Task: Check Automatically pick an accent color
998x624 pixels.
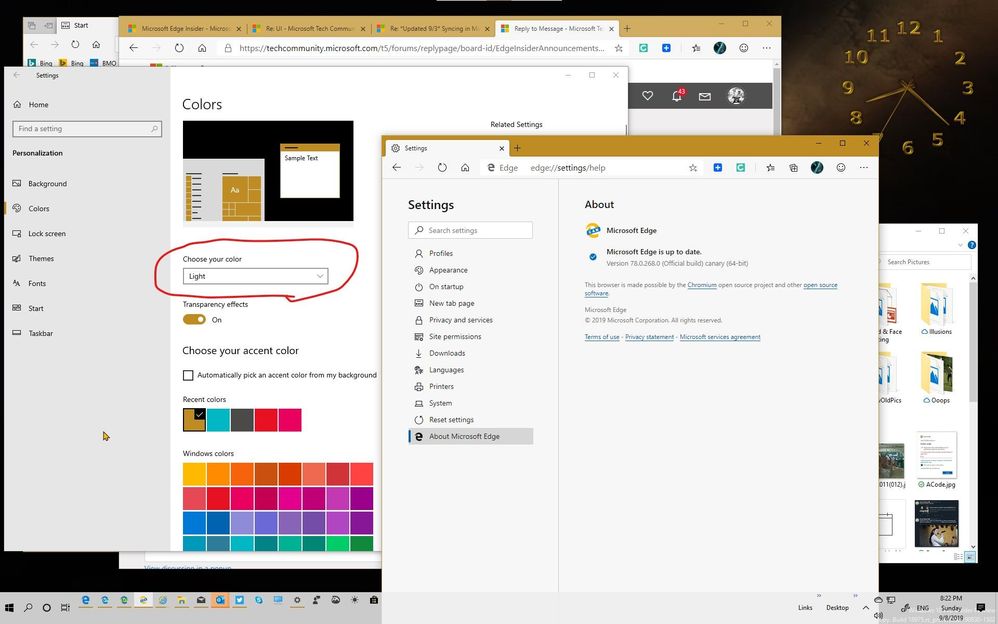Action: pos(188,375)
